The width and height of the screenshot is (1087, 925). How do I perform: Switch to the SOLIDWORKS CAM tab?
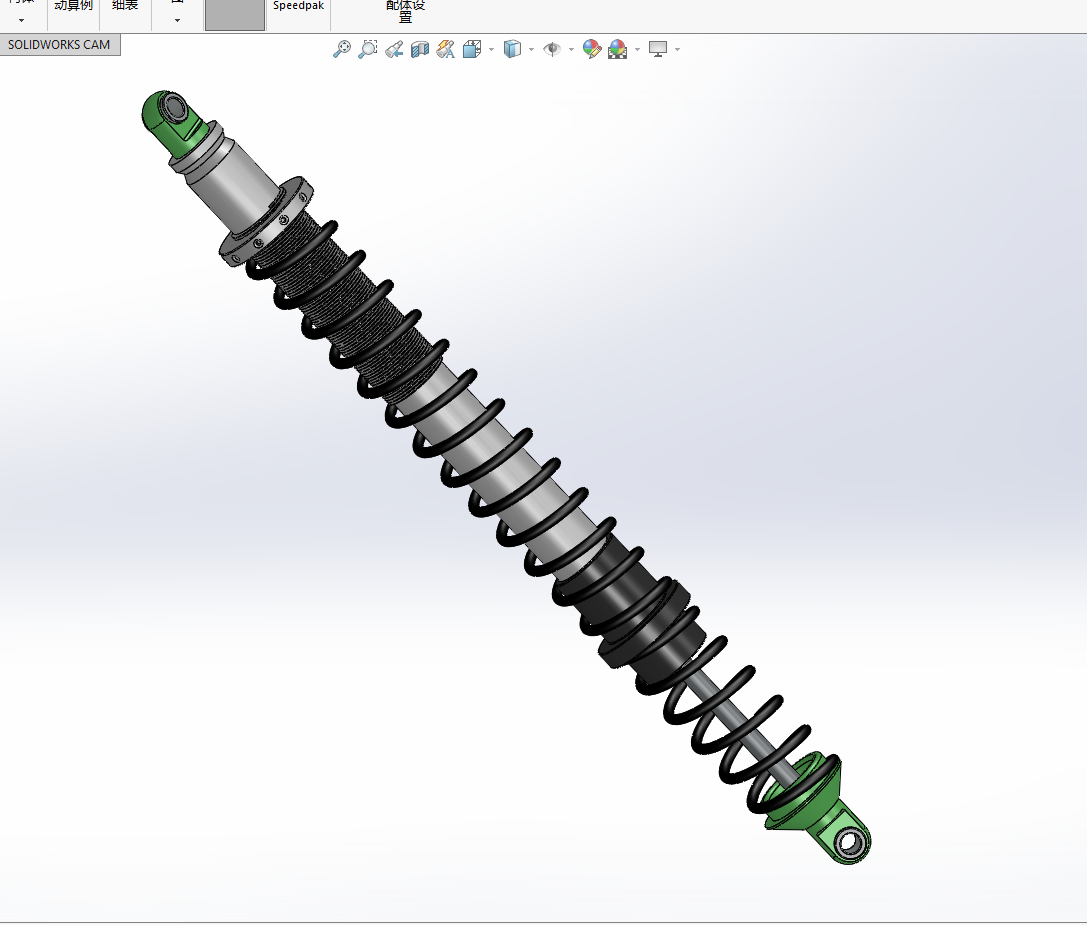click(x=60, y=45)
